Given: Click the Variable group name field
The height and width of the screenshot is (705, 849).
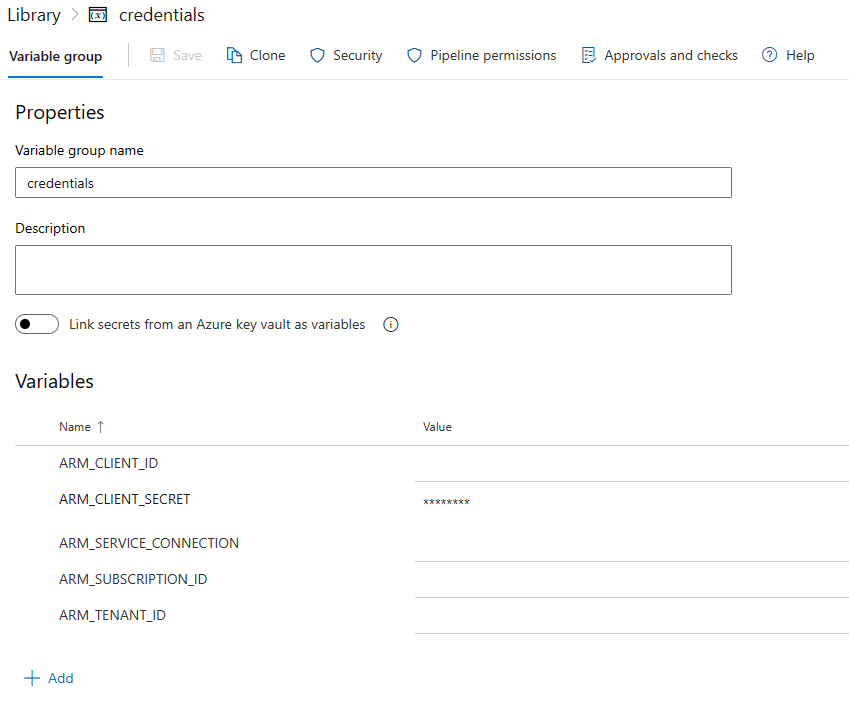Looking at the screenshot, I should [373, 183].
